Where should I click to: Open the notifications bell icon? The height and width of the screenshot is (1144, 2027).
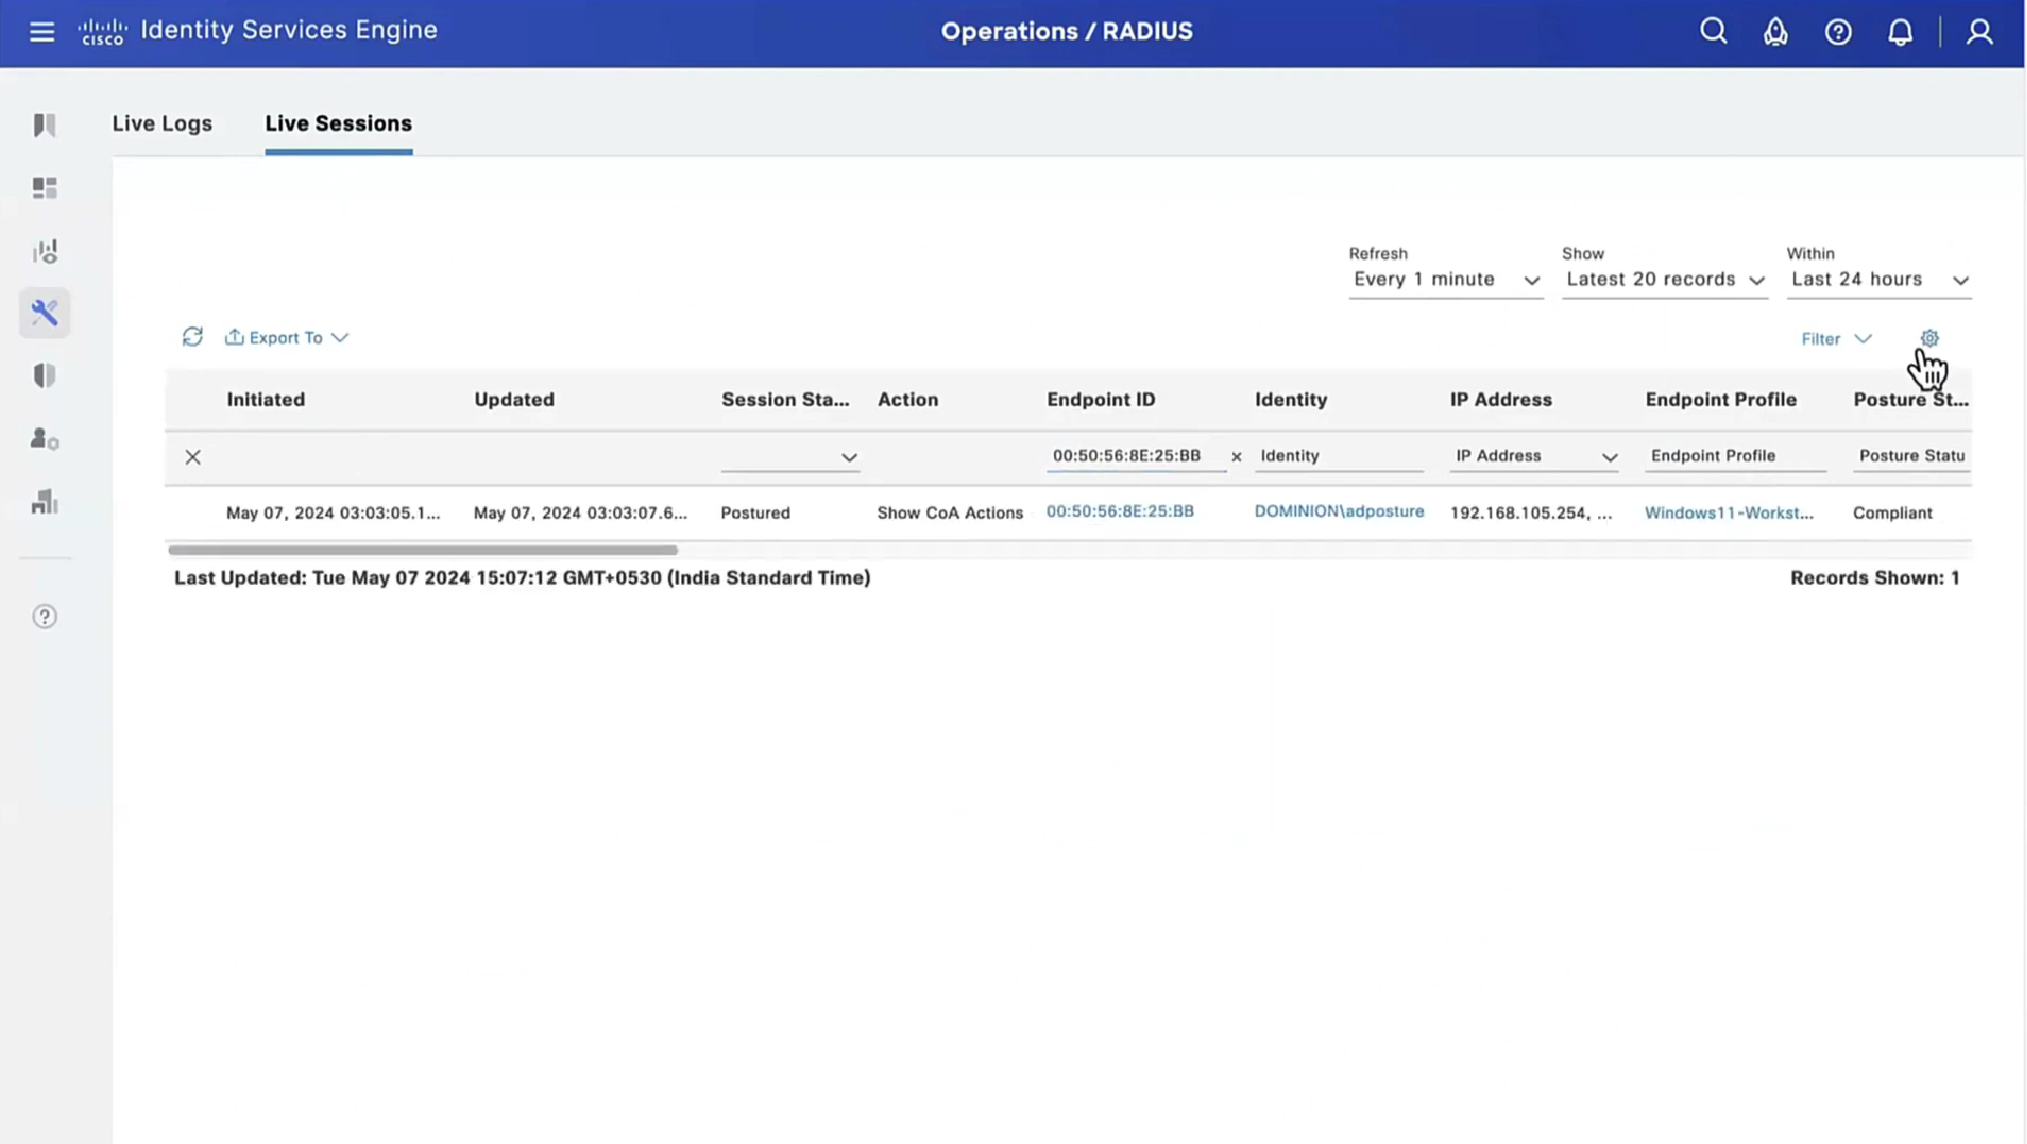pos(1899,32)
